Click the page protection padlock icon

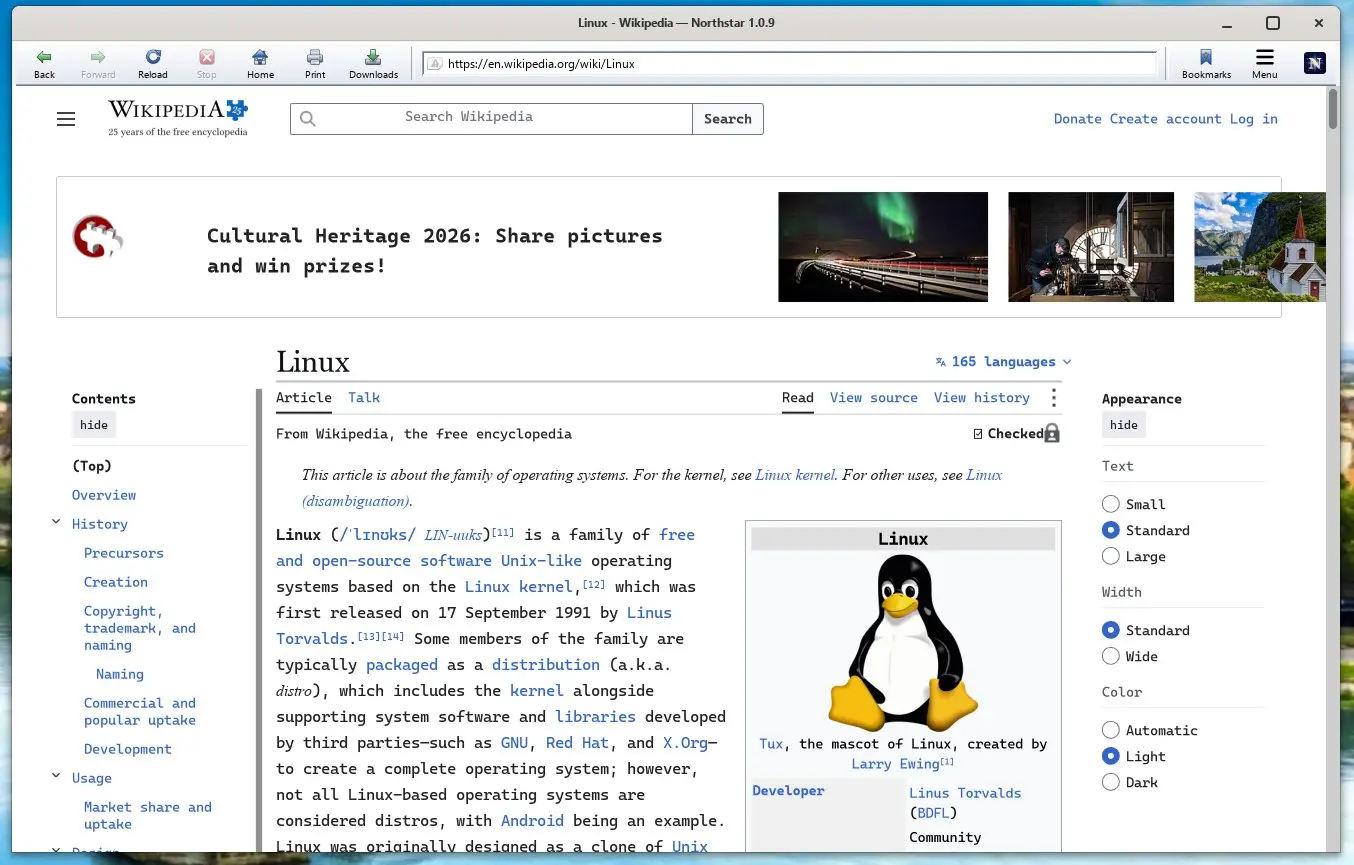click(1051, 433)
